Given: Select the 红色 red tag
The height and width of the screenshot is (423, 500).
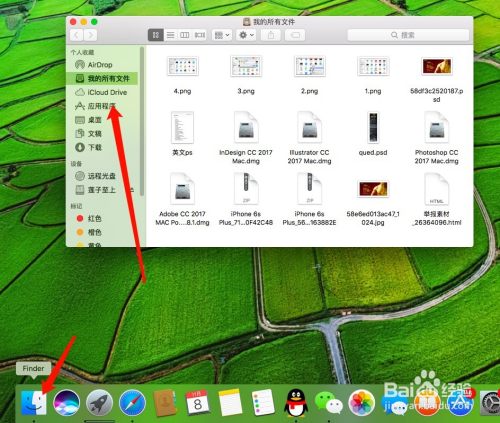Looking at the screenshot, I should 102,219.
